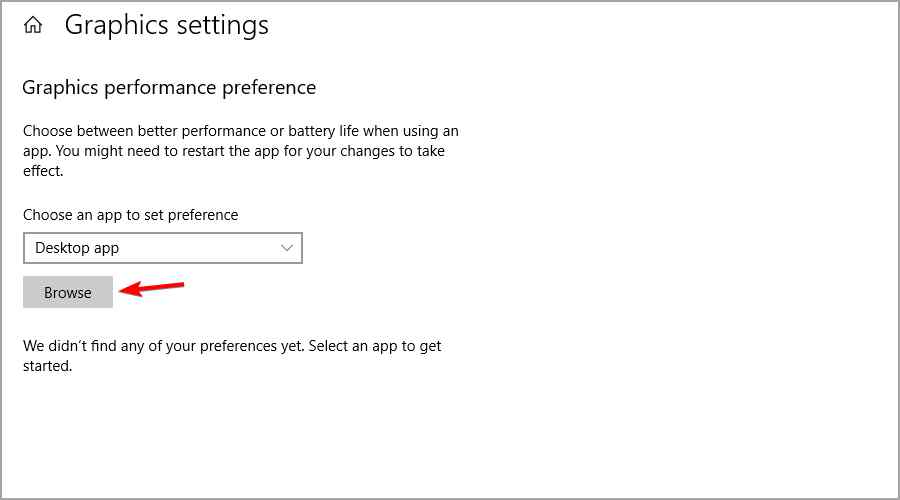
Task: Click the word 'started.' below the Browse button
Action: pyautogui.click(x=48, y=366)
